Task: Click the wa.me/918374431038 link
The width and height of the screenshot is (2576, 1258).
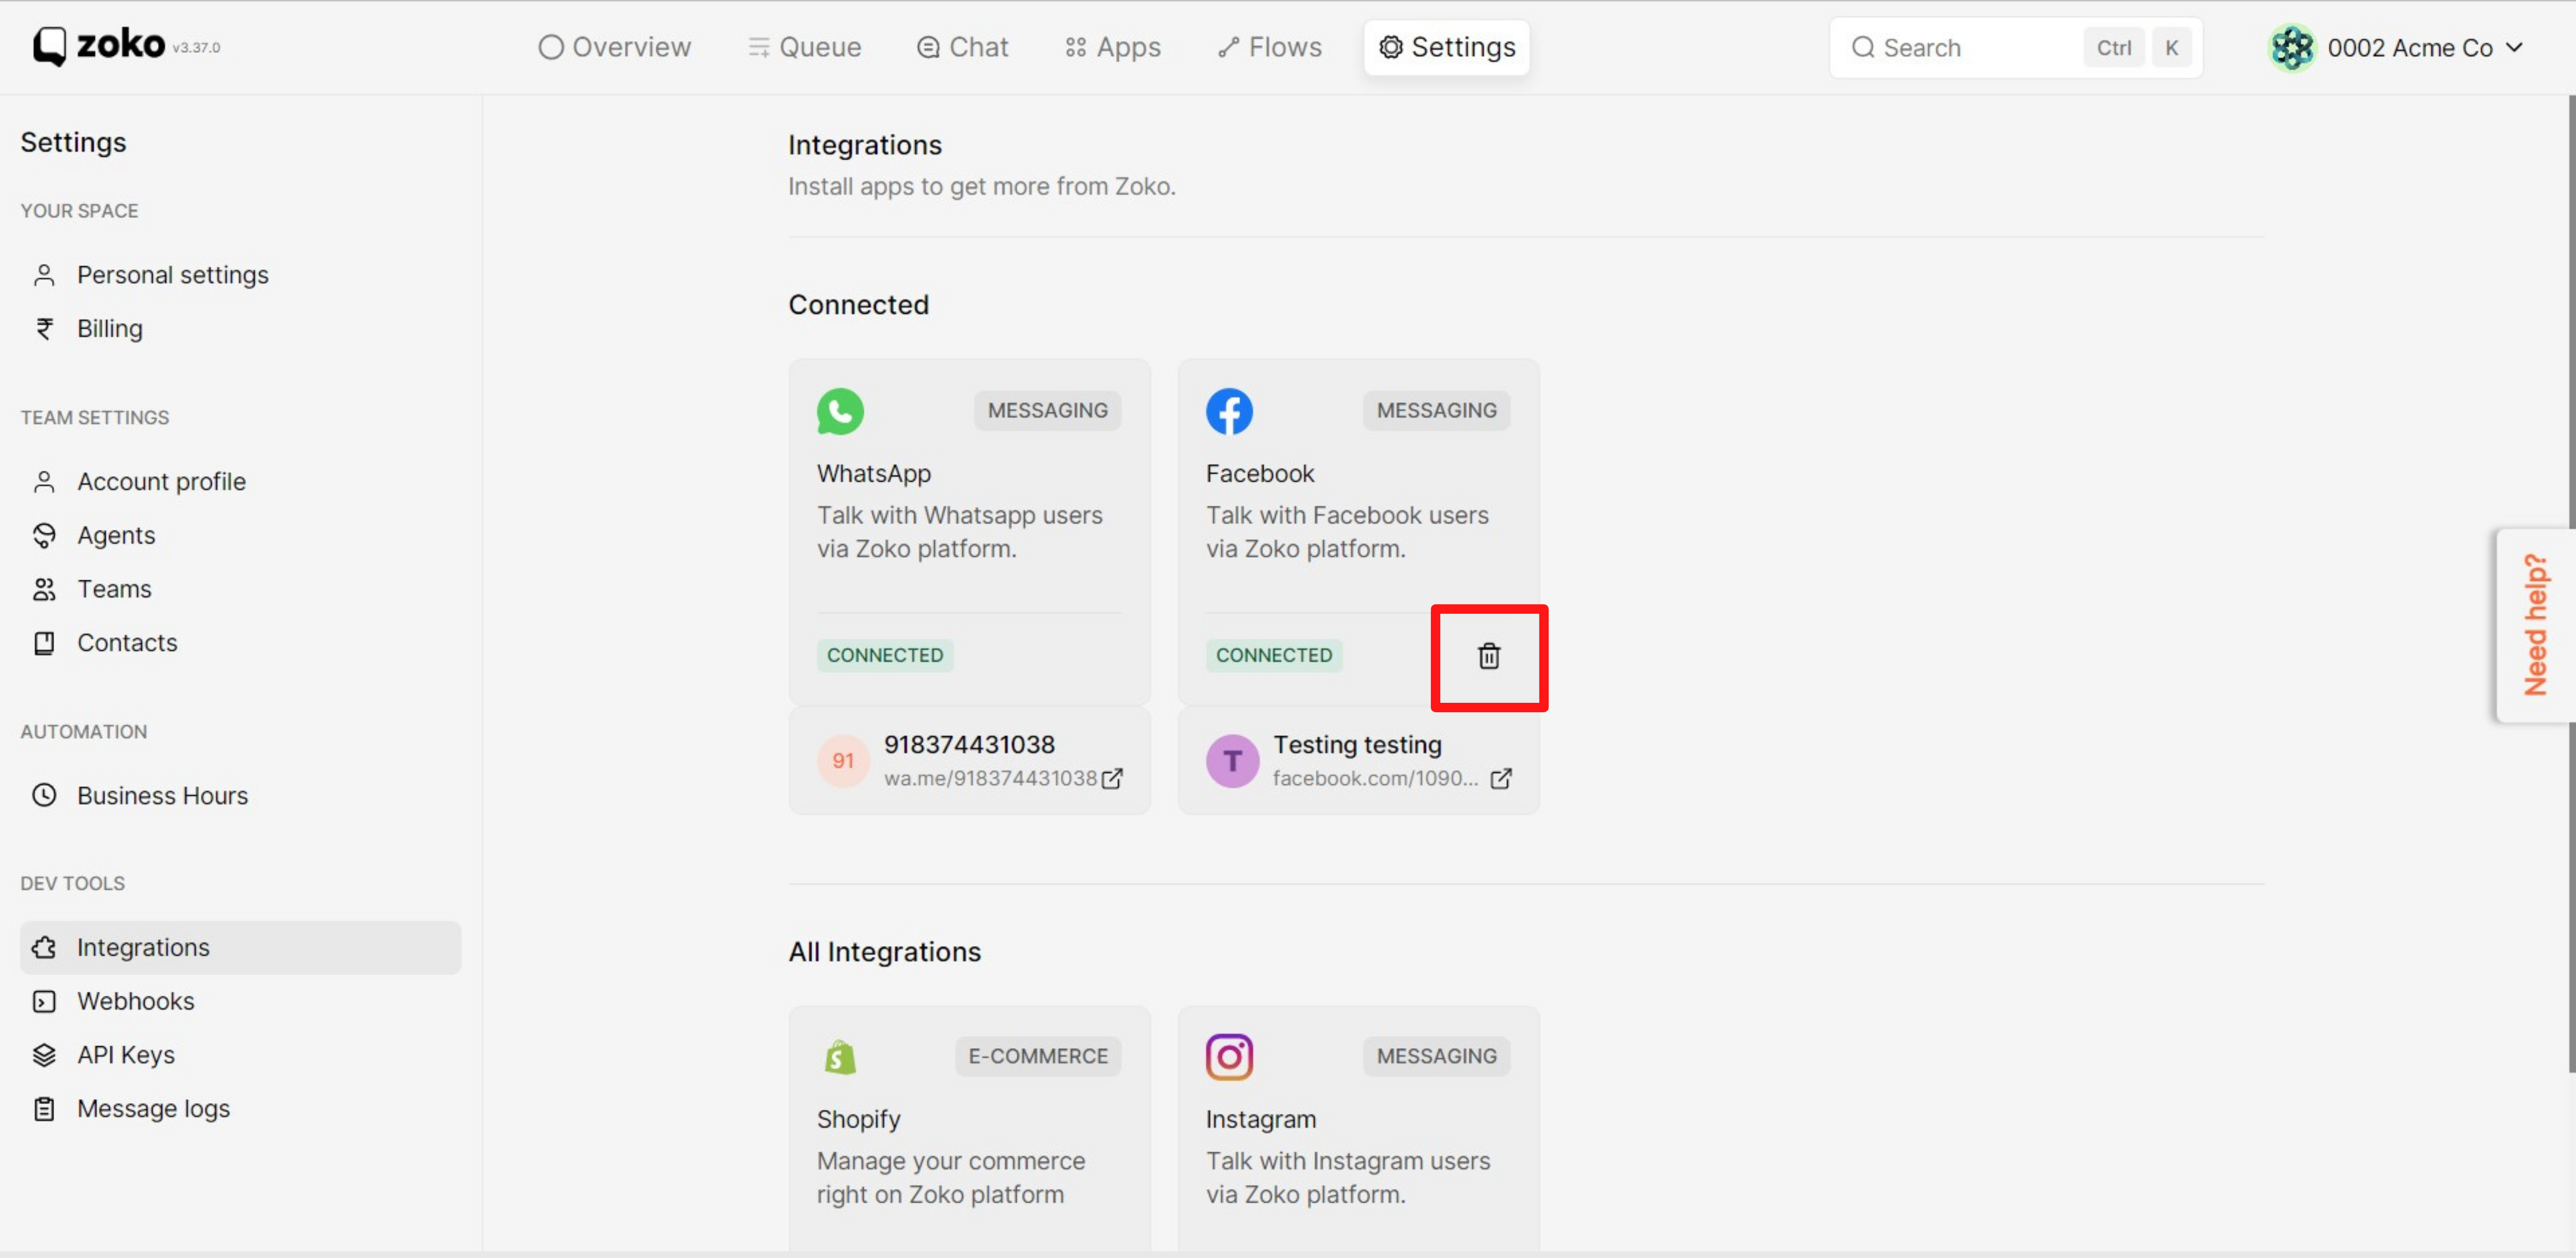Action: (x=989, y=778)
